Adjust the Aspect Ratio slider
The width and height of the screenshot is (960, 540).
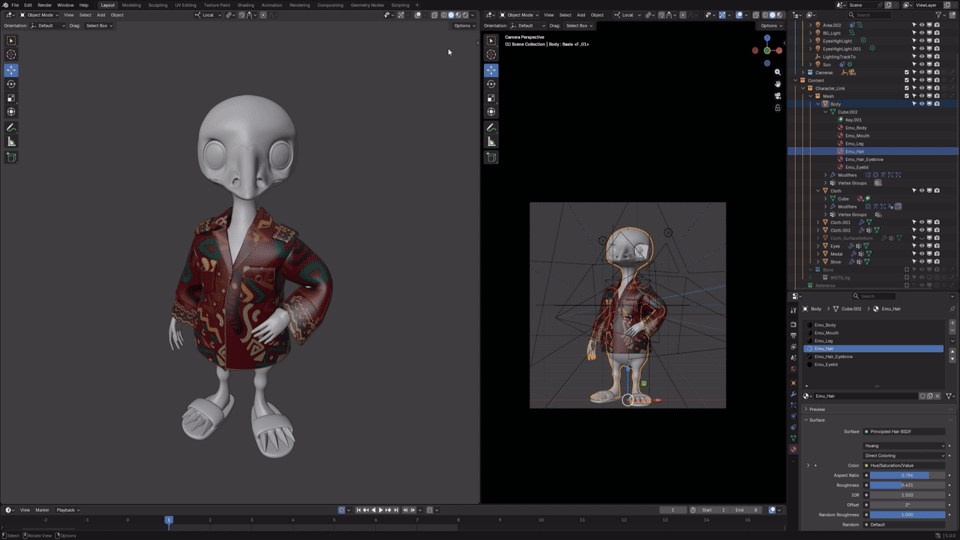coord(907,476)
